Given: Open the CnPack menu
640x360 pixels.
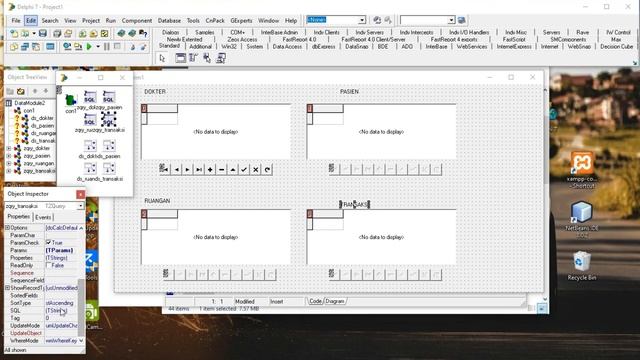Looking at the screenshot, I should [x=215, y=20].
